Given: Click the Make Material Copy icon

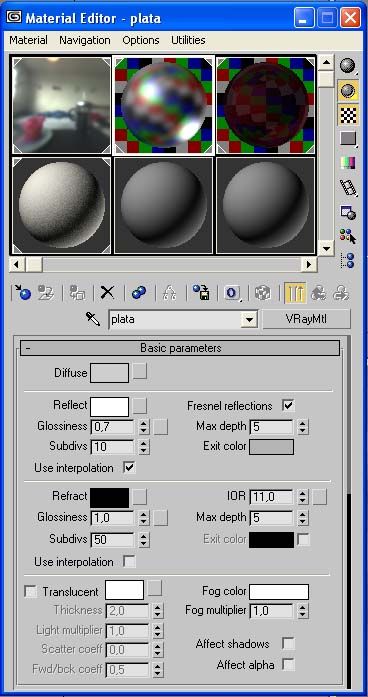Looking at the screenshot, I should (x=139, y=293).
